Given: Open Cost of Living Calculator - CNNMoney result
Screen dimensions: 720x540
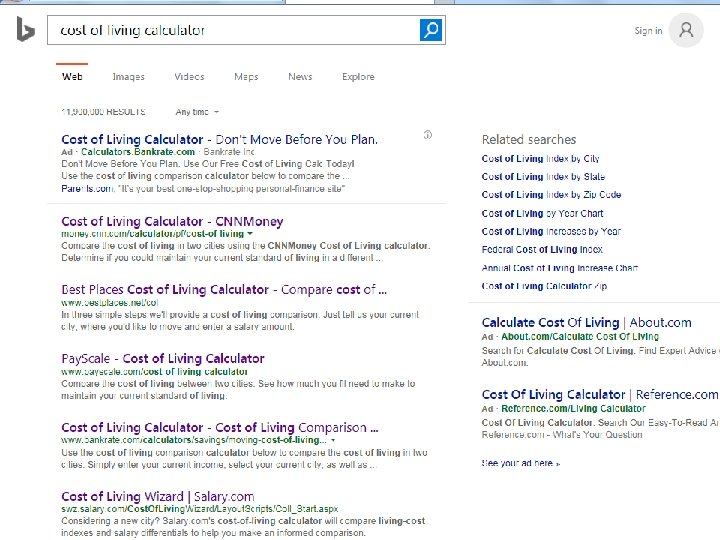Looking at the screenshot, I should pos(172,221).
